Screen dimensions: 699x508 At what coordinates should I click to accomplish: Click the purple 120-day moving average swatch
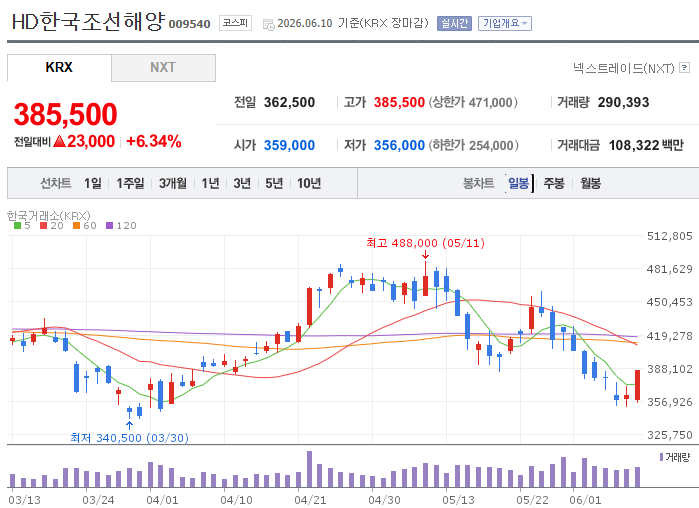pyautogui.click(x=109, y=225)
